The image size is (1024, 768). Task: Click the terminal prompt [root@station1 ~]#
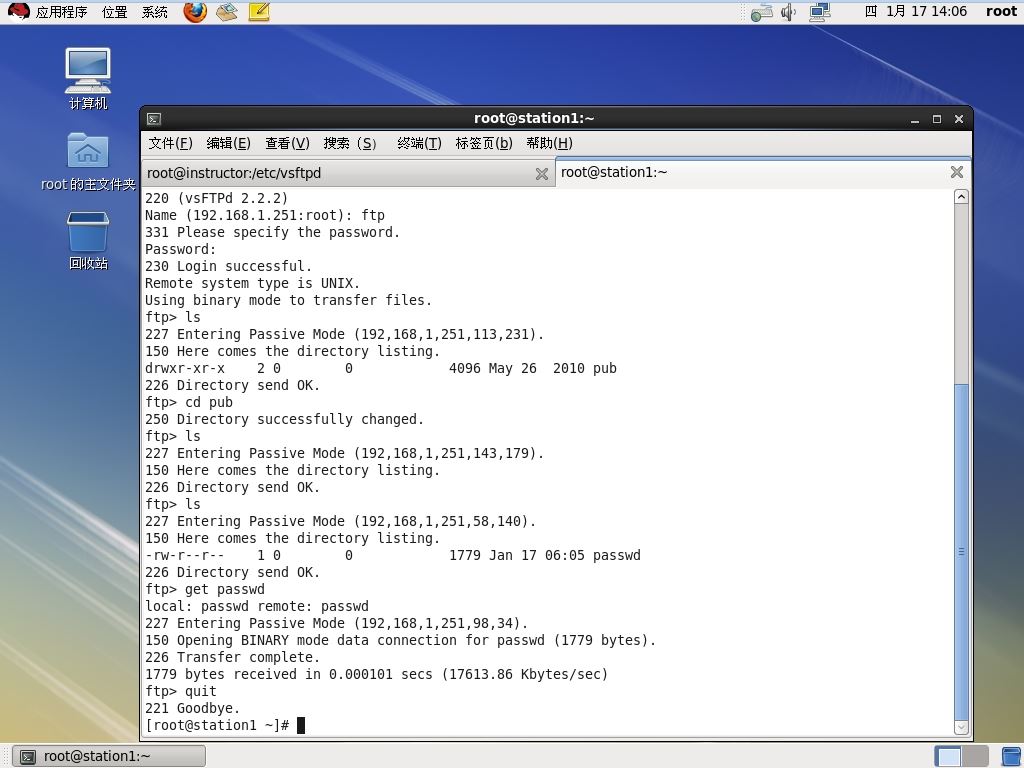click(217, 725)
